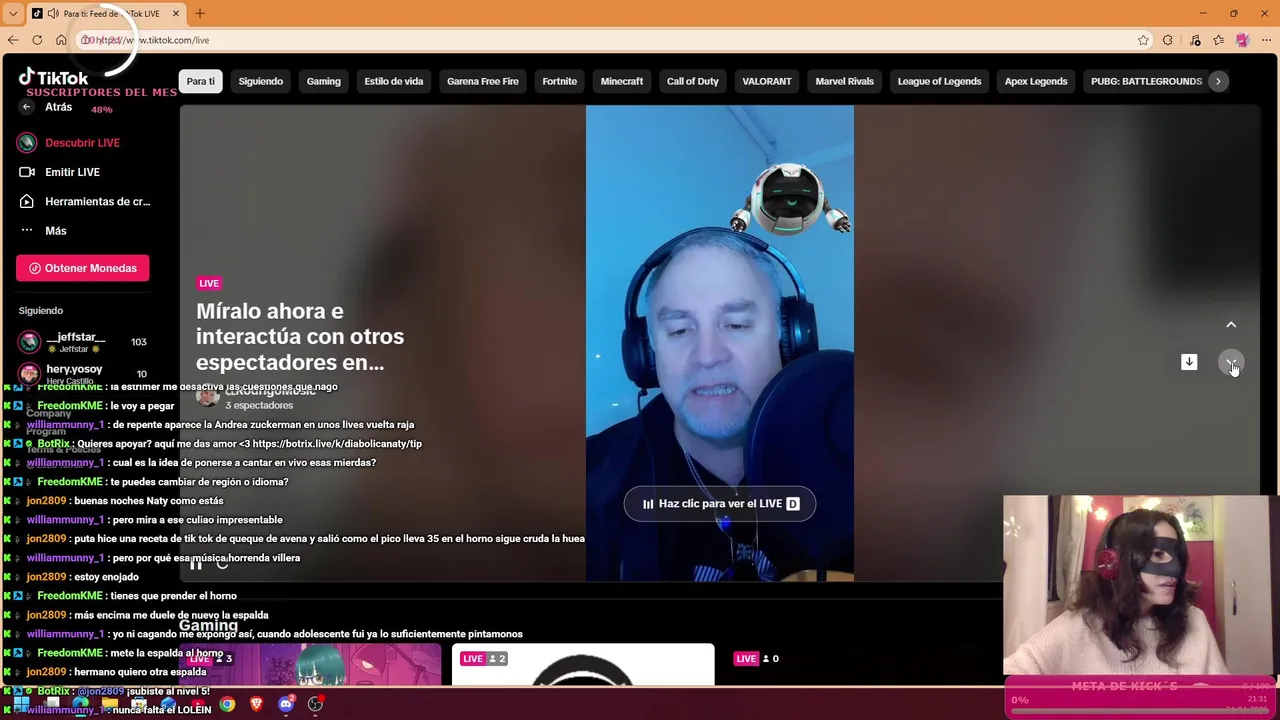The image size is (1280, 720).
Task: Open Emitir LIVE in the sidebar
Action: 72,172
